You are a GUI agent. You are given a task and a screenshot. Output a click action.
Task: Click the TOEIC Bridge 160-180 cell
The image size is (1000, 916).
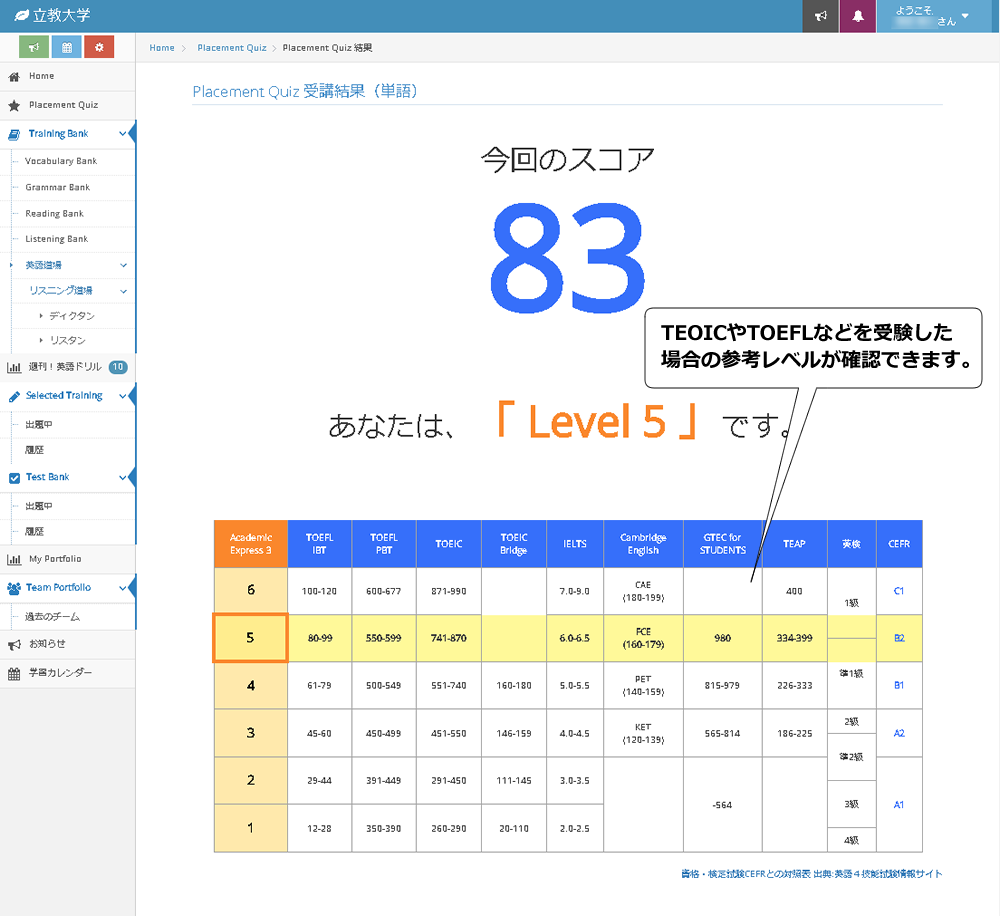(513, 685)
